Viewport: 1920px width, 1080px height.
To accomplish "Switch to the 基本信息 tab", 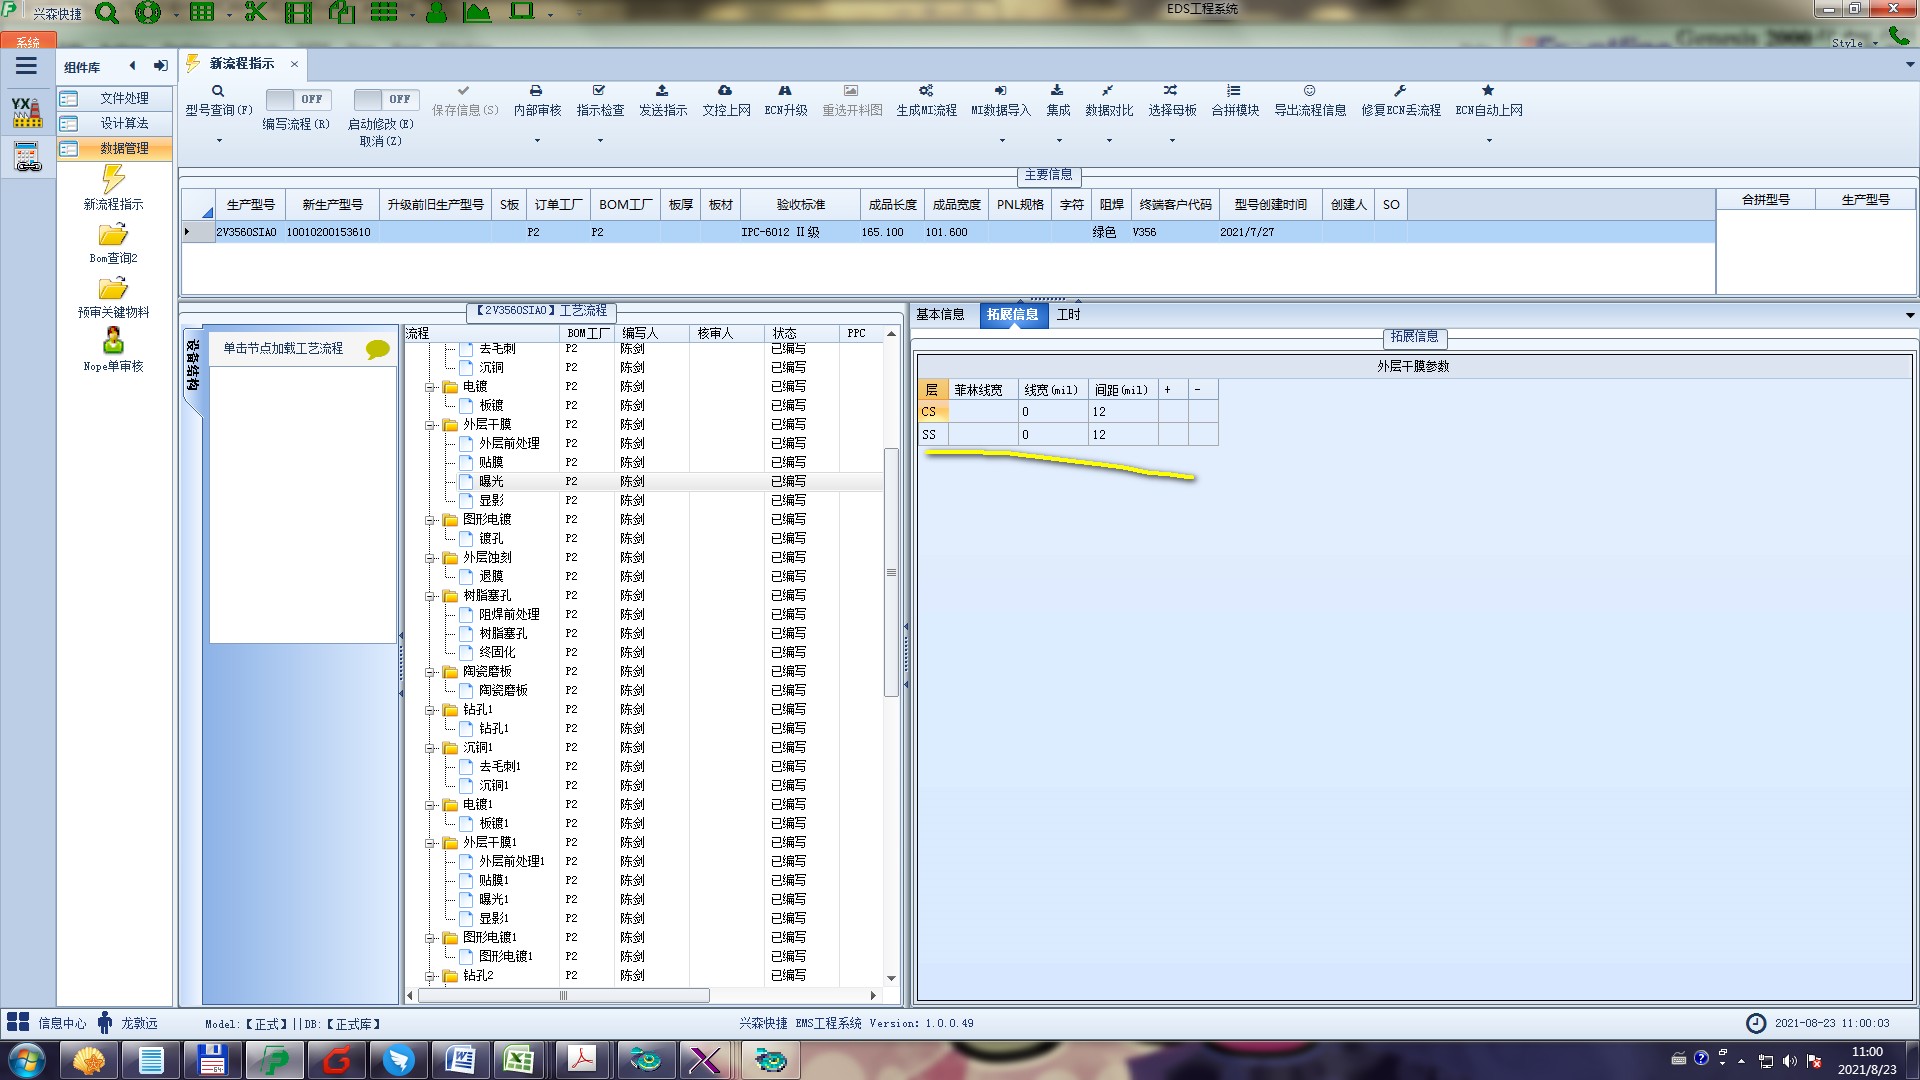I will 940,315.
